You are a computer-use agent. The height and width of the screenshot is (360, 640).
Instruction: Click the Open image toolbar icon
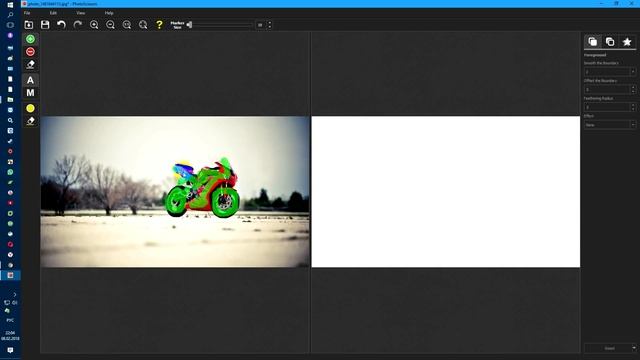(29, 25)
